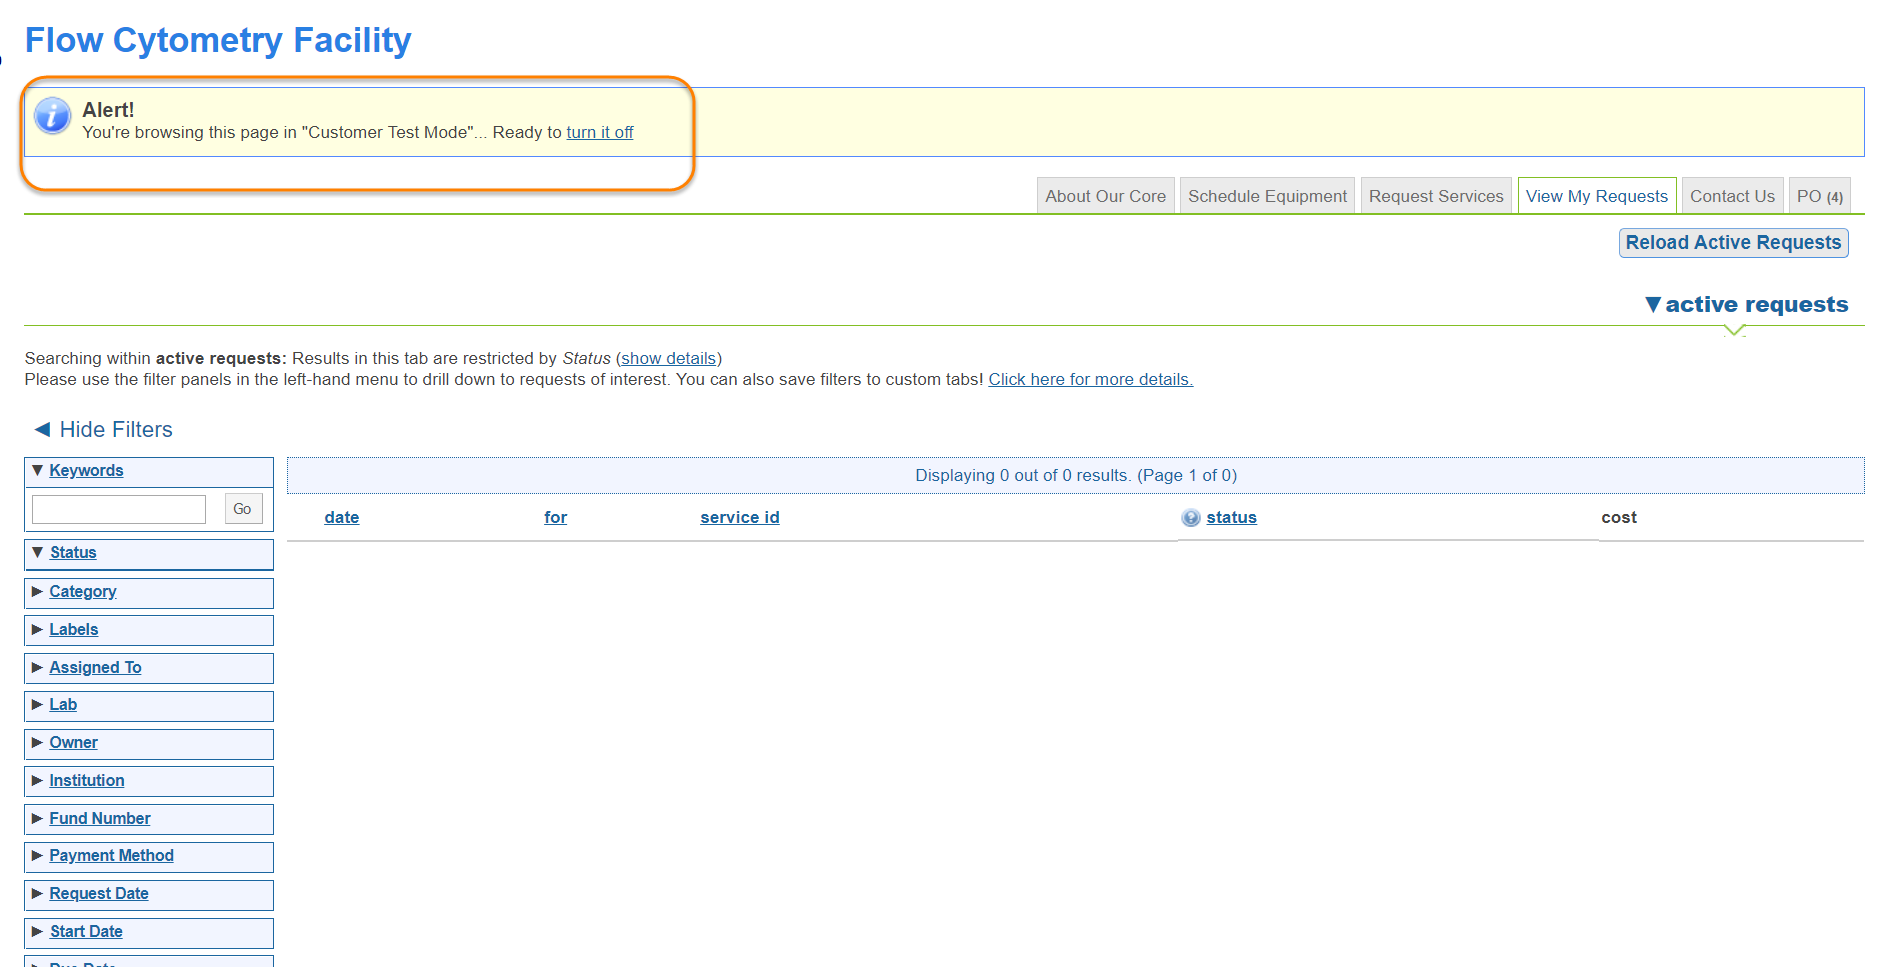Click the blue info alert icon
The width and height of the screenshot is (1880, 967).
[52, 116]
